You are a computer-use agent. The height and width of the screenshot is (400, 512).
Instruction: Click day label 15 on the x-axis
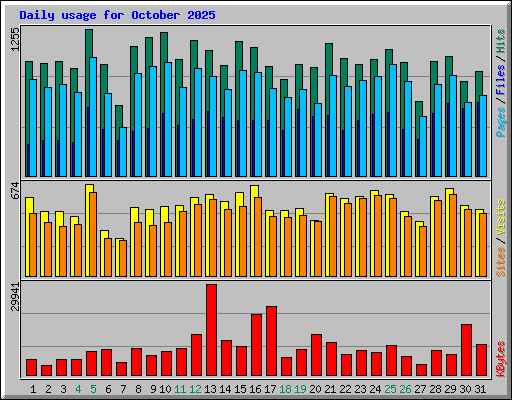240,389
